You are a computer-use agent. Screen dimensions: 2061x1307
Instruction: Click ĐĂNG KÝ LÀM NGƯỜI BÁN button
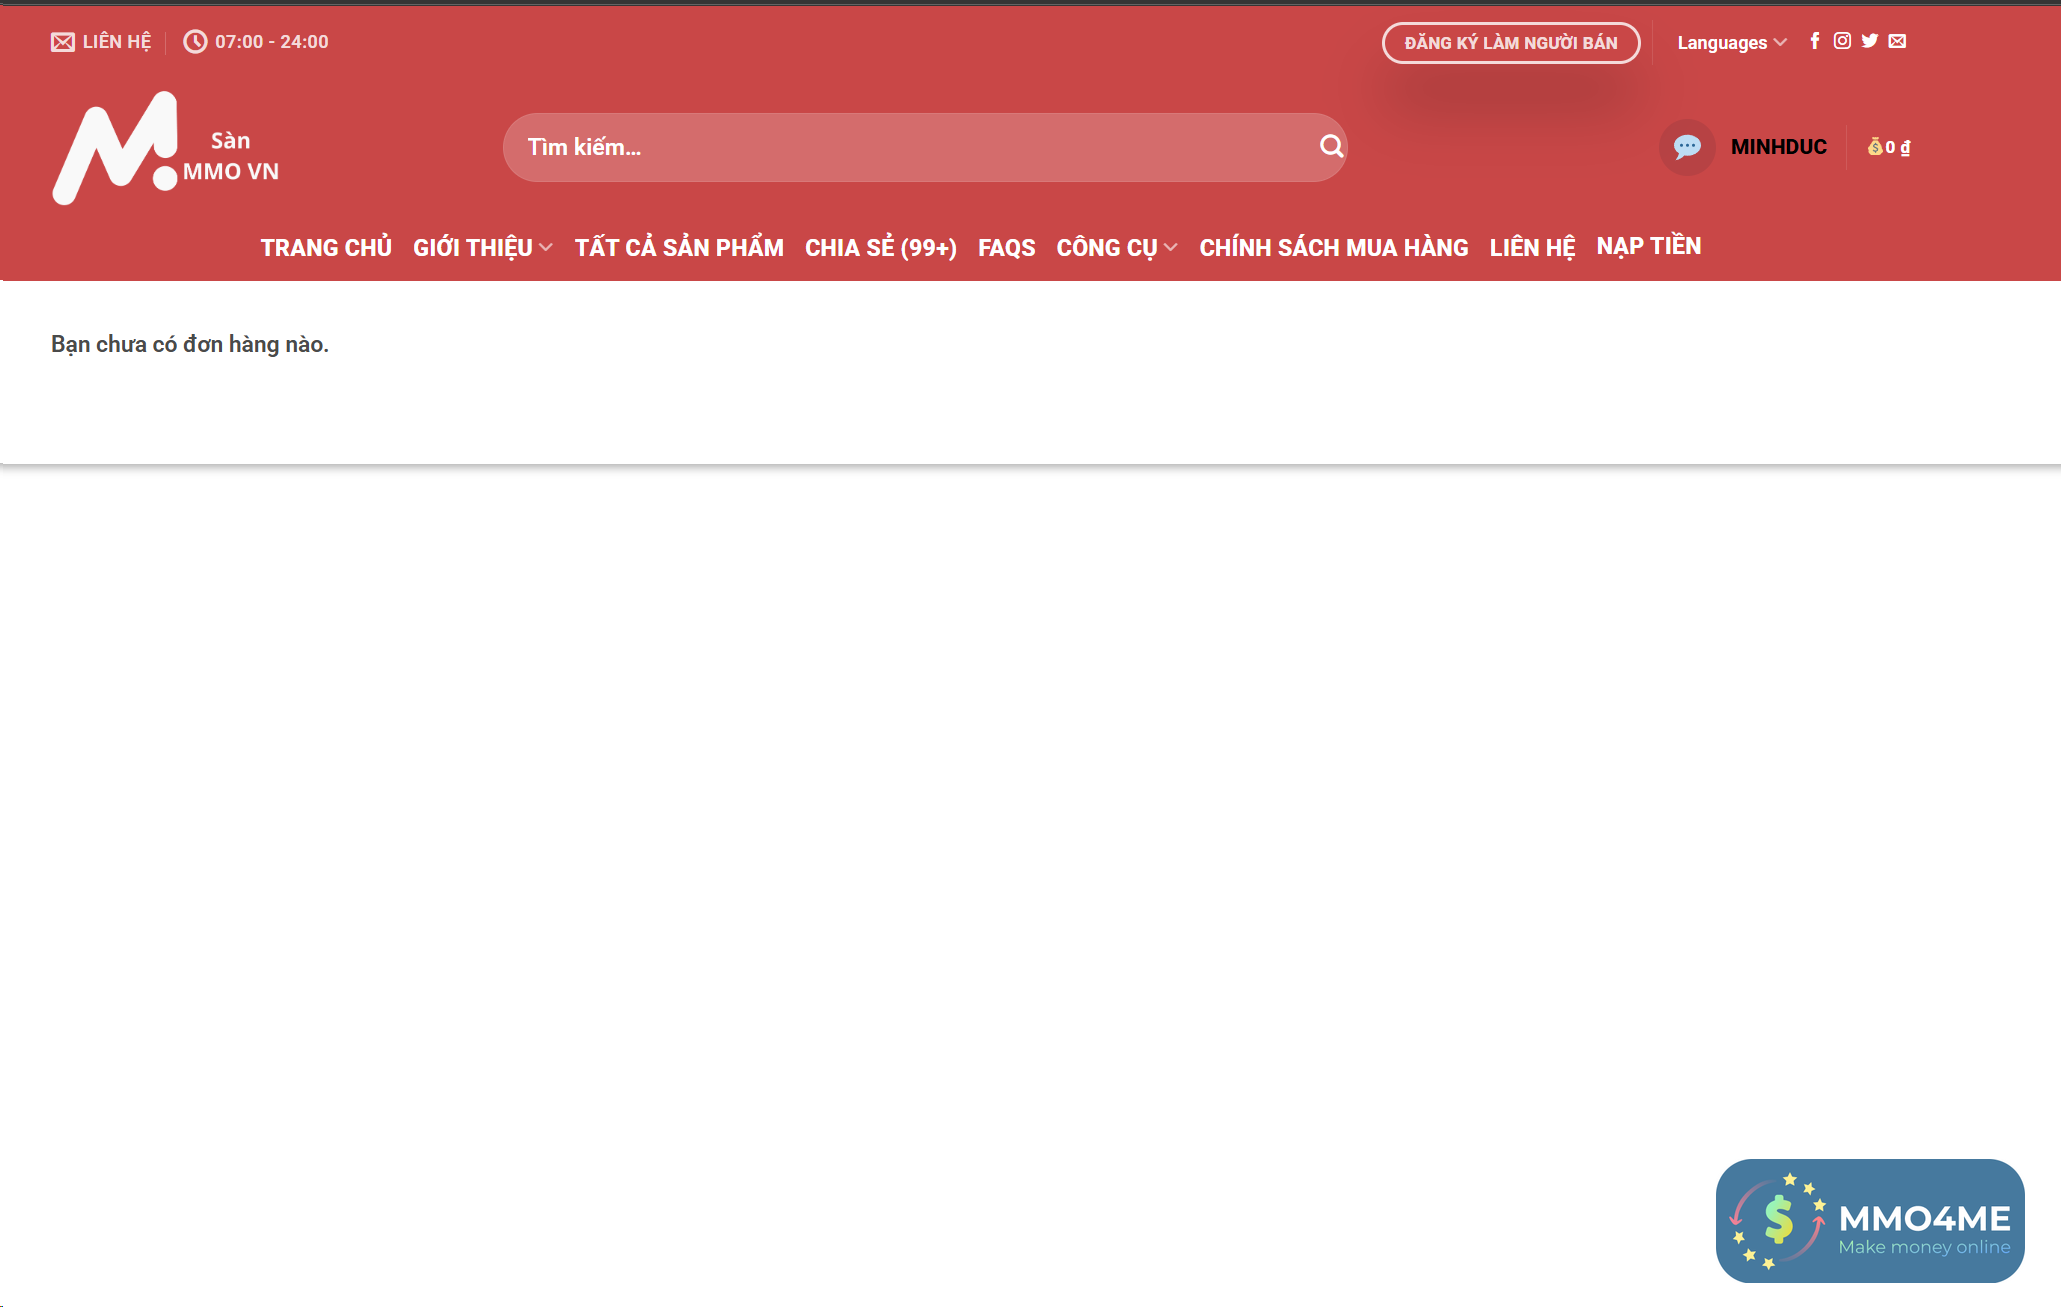click(1511, 43)
